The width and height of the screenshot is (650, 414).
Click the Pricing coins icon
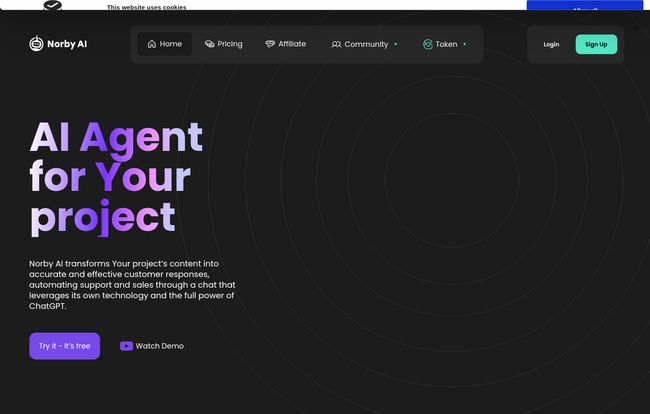[209, 44]
